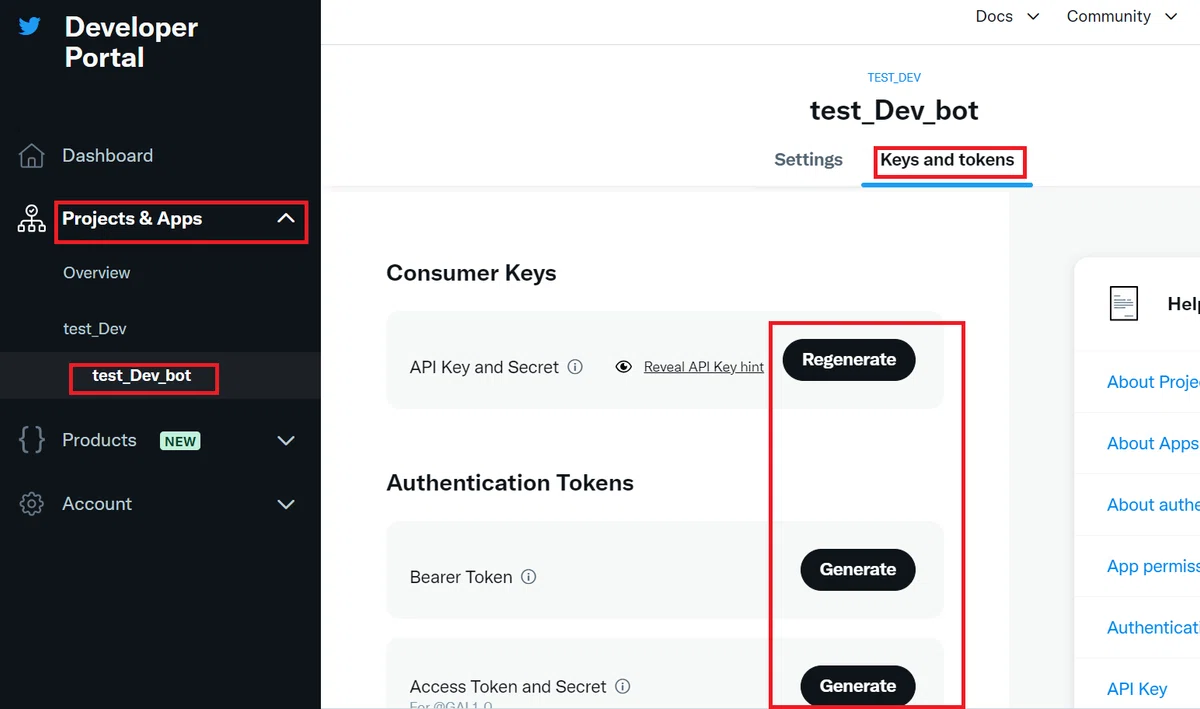Open the Community dropdown menu
The image size is (1200, 709).
[1122, 16]
